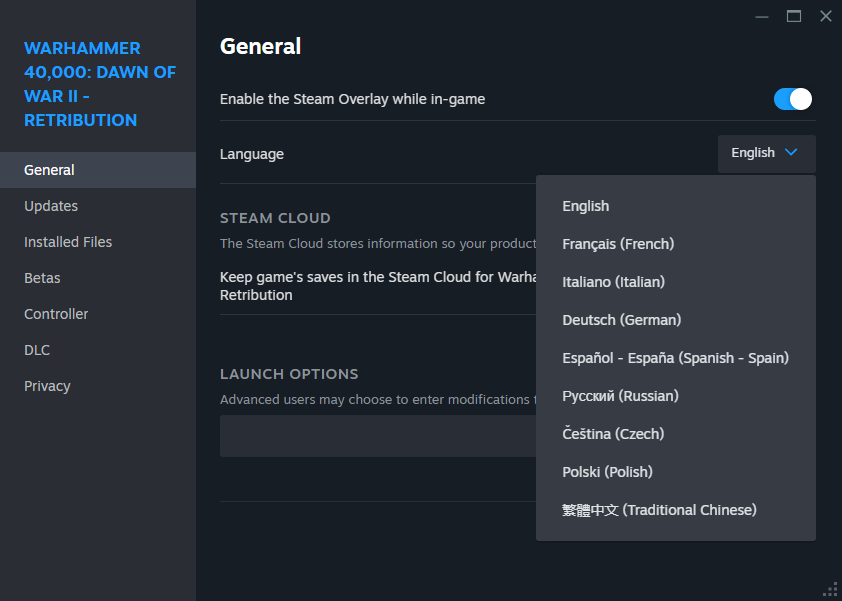Go to the Installed Files section

pyautogui.click(x=68, y=242)
